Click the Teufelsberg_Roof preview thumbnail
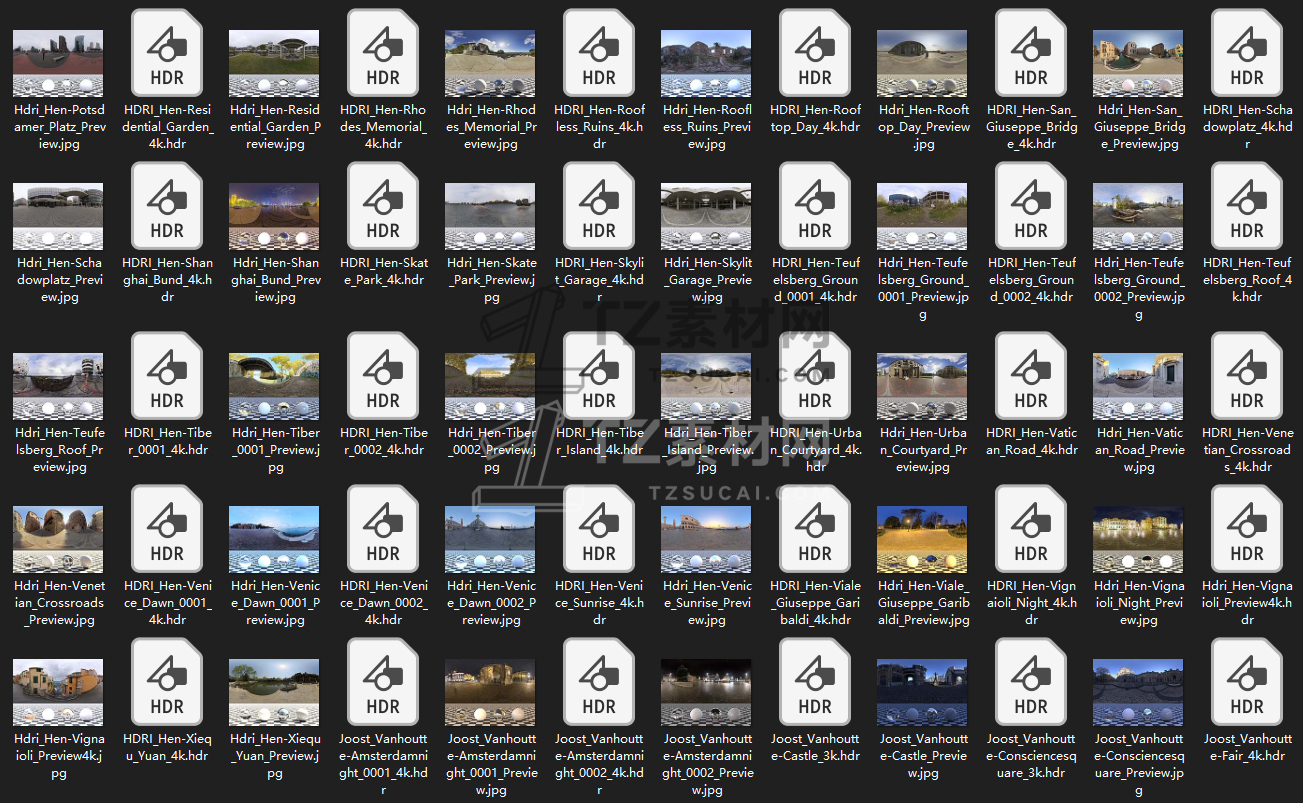The image size is (1303, 803). click(58, 386)
